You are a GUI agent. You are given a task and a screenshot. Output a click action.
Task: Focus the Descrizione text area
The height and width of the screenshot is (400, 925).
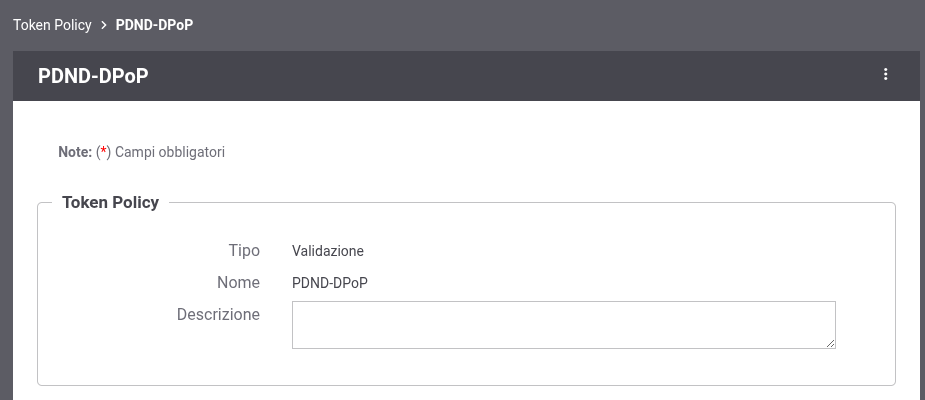point(563,325)
